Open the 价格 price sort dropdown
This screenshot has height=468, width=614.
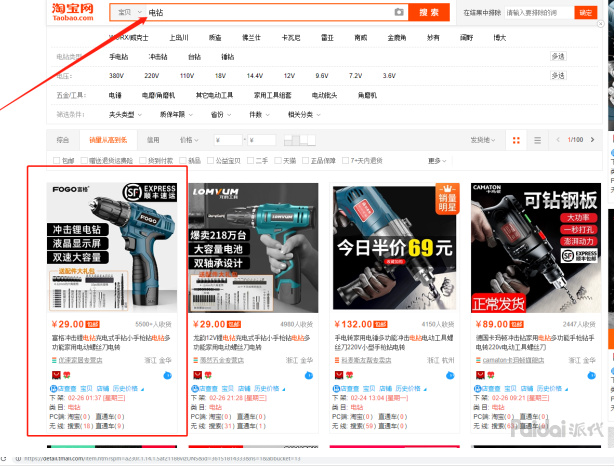(x=189, y=140)
